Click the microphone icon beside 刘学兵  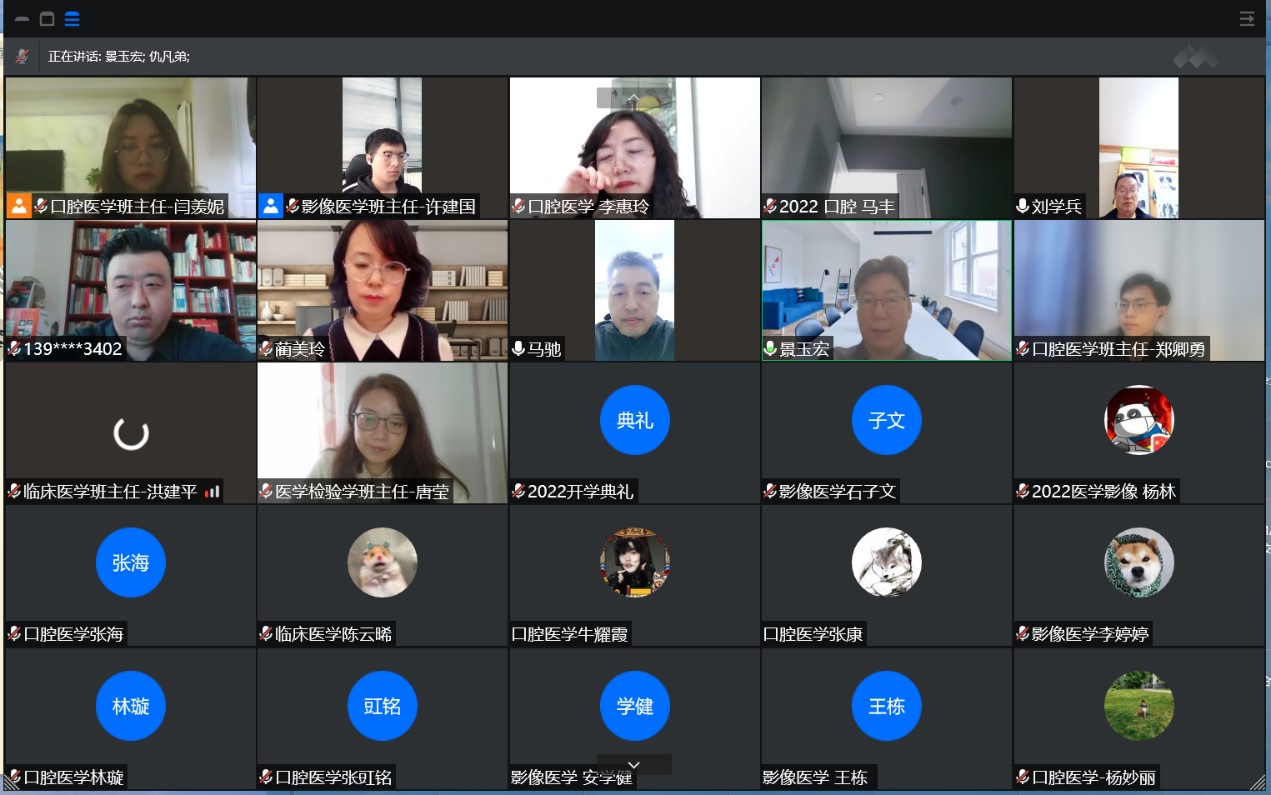pos(1023,207)
